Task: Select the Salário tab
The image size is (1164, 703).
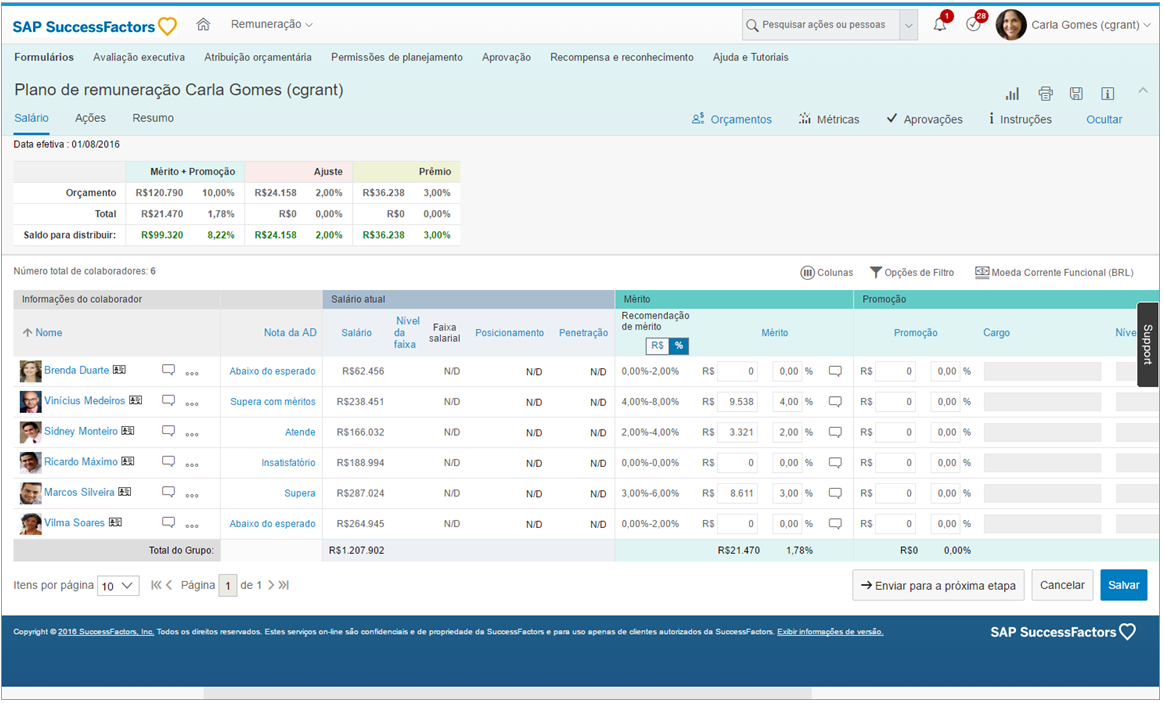Action: 31,118
